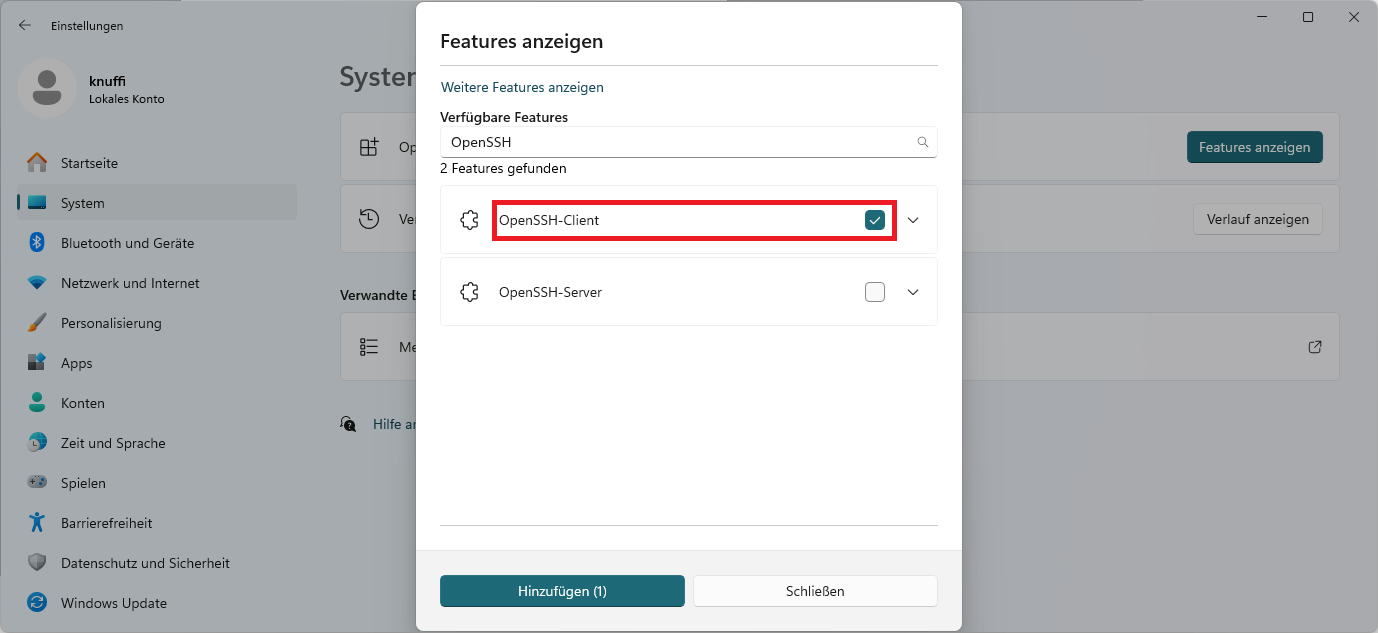Click the Hinzufügen button
1378x633 pixels.
tap(562, 590)
